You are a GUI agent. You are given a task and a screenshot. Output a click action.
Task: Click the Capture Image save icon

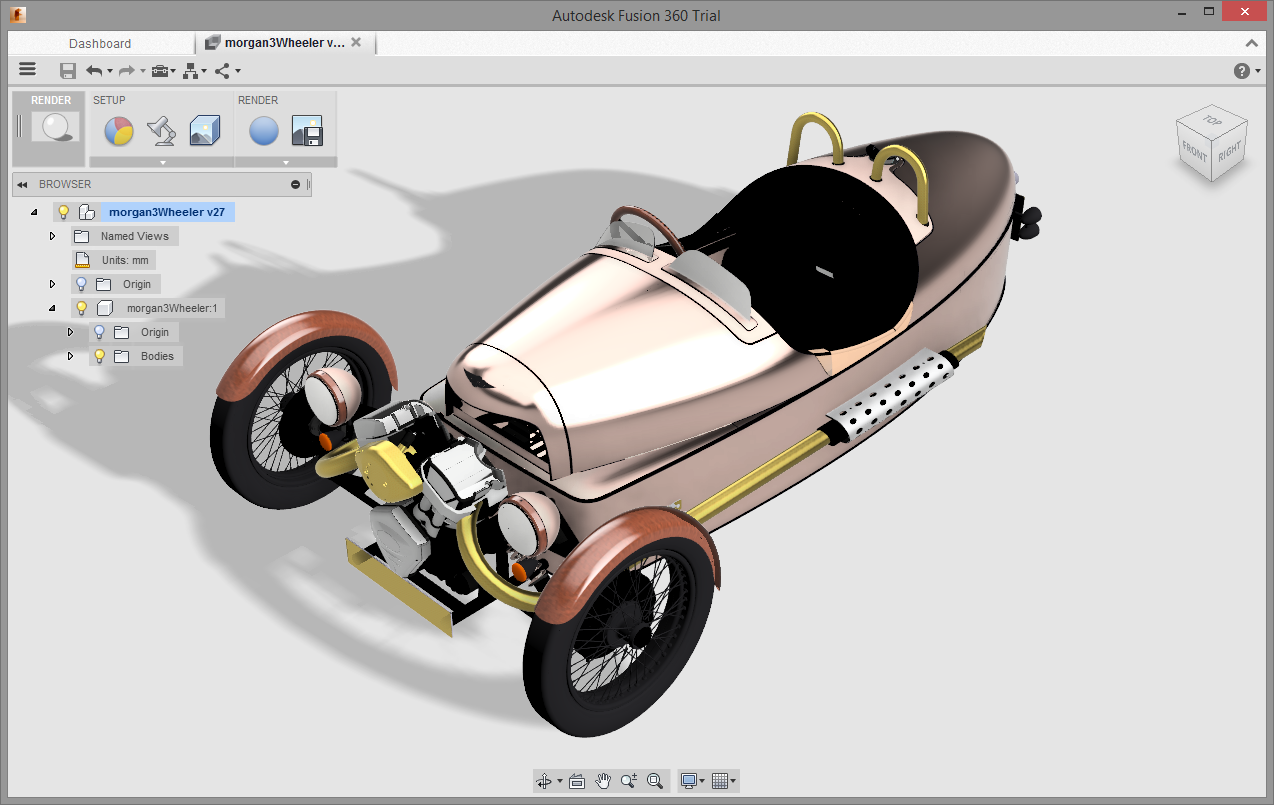306,131
